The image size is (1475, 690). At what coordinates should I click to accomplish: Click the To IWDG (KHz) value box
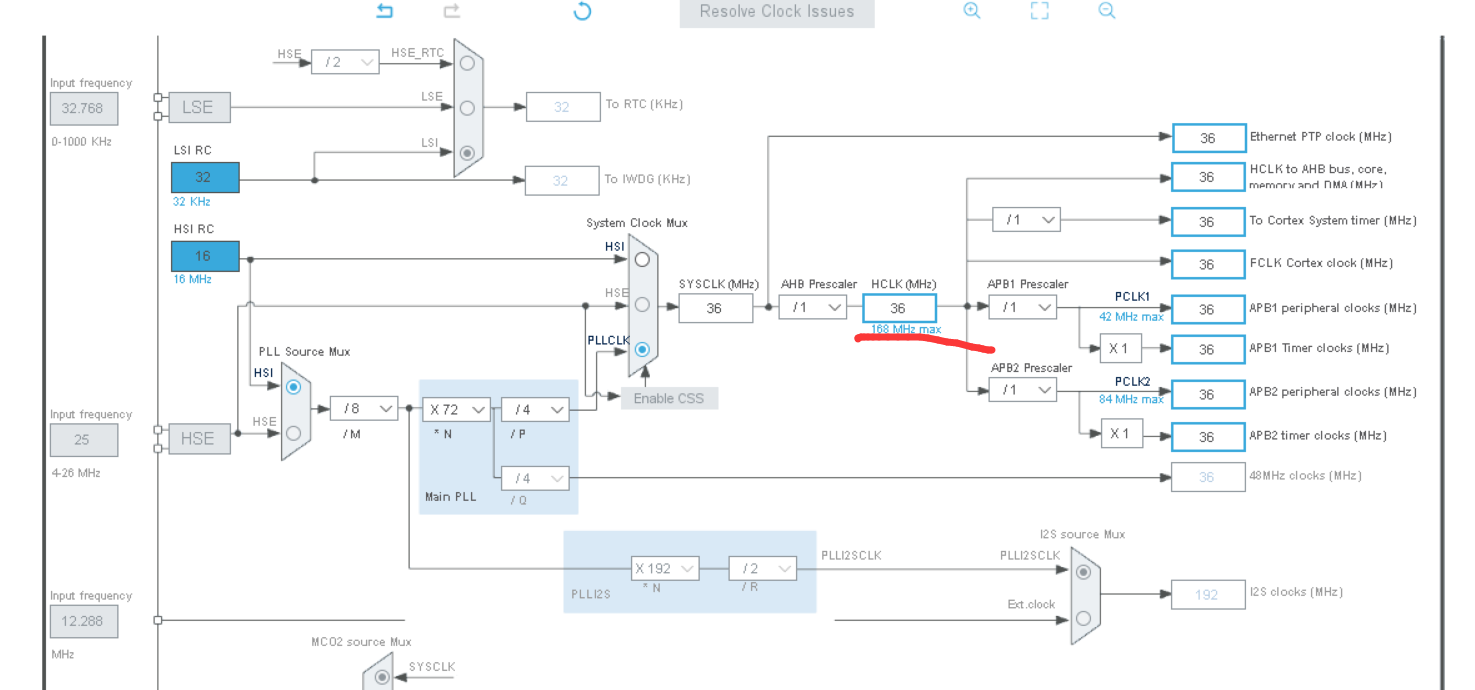tap(563, 180)
